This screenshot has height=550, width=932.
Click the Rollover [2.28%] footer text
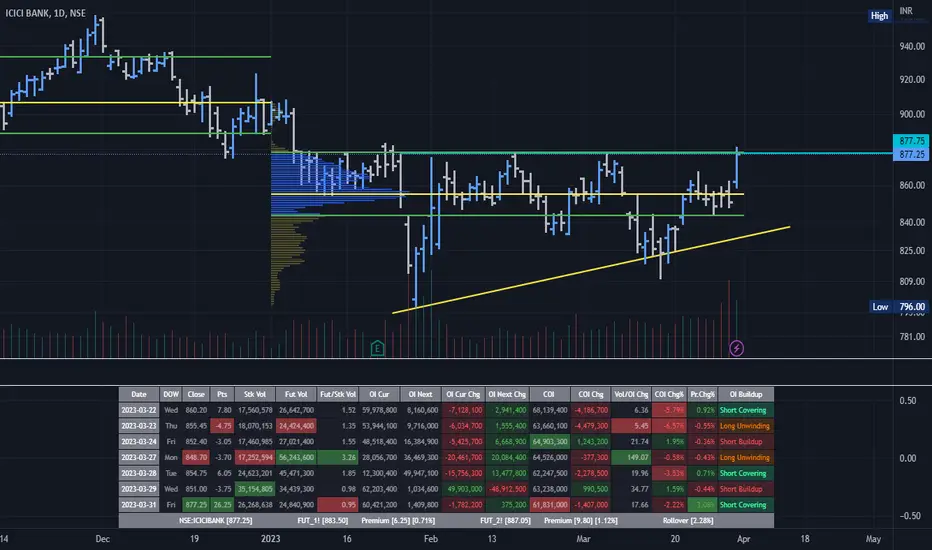point(688,520)
